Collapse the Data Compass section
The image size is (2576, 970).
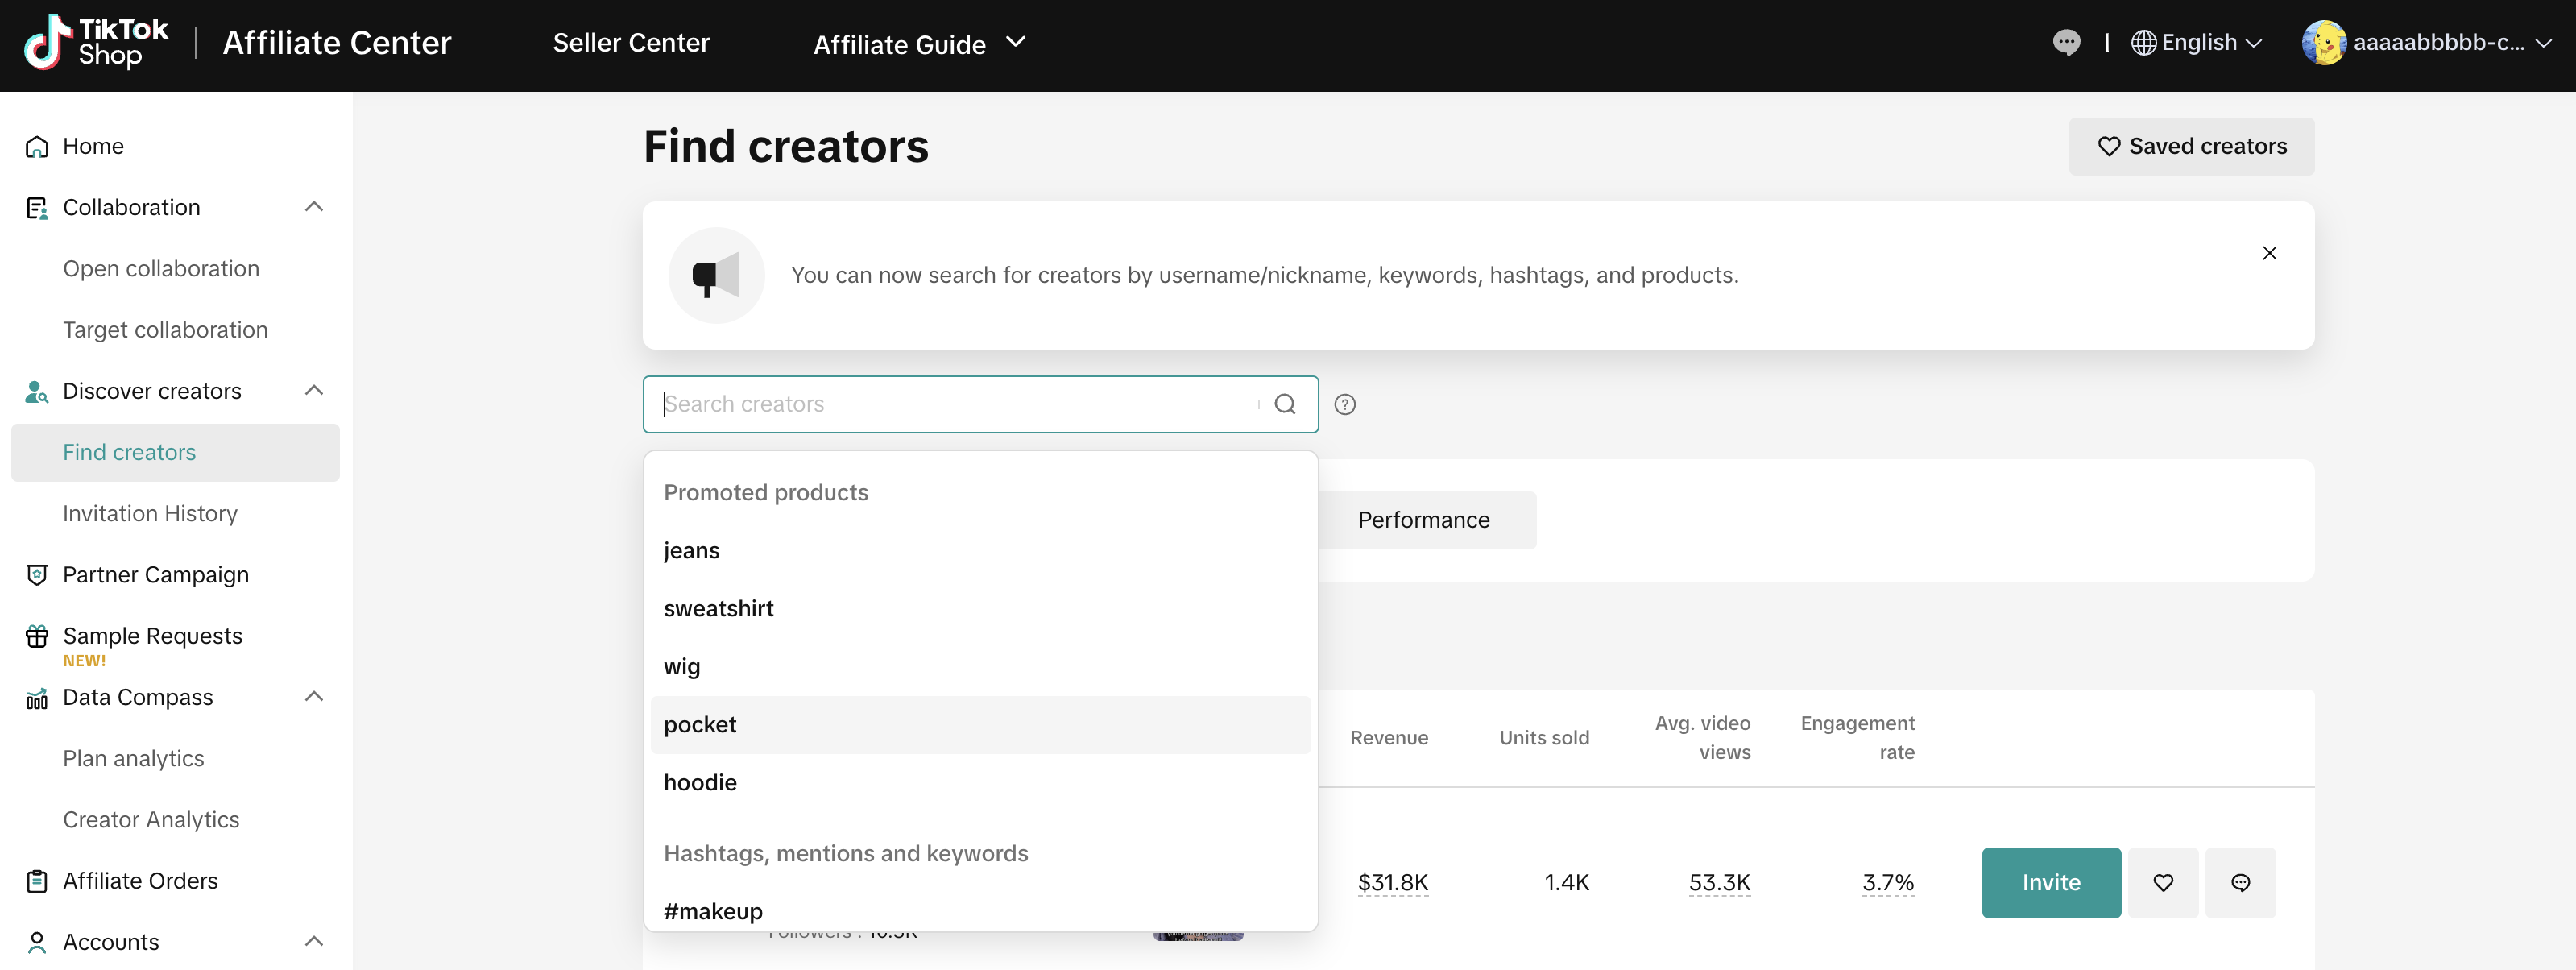tap(314, 696)
